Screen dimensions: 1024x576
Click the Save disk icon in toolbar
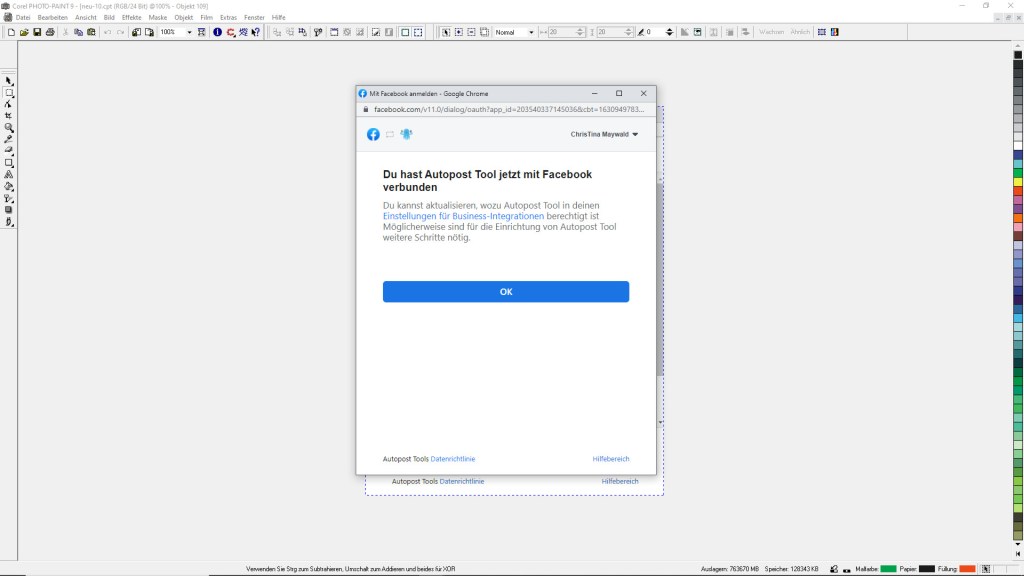click(37, 32)
